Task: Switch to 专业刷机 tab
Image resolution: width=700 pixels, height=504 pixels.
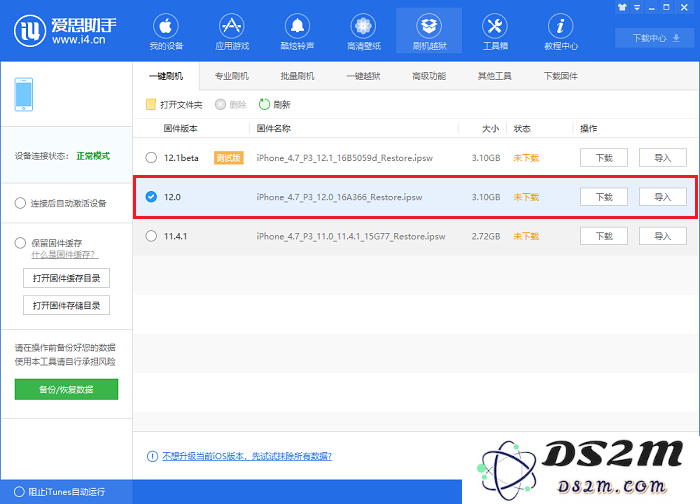Action: pos(232,76)
